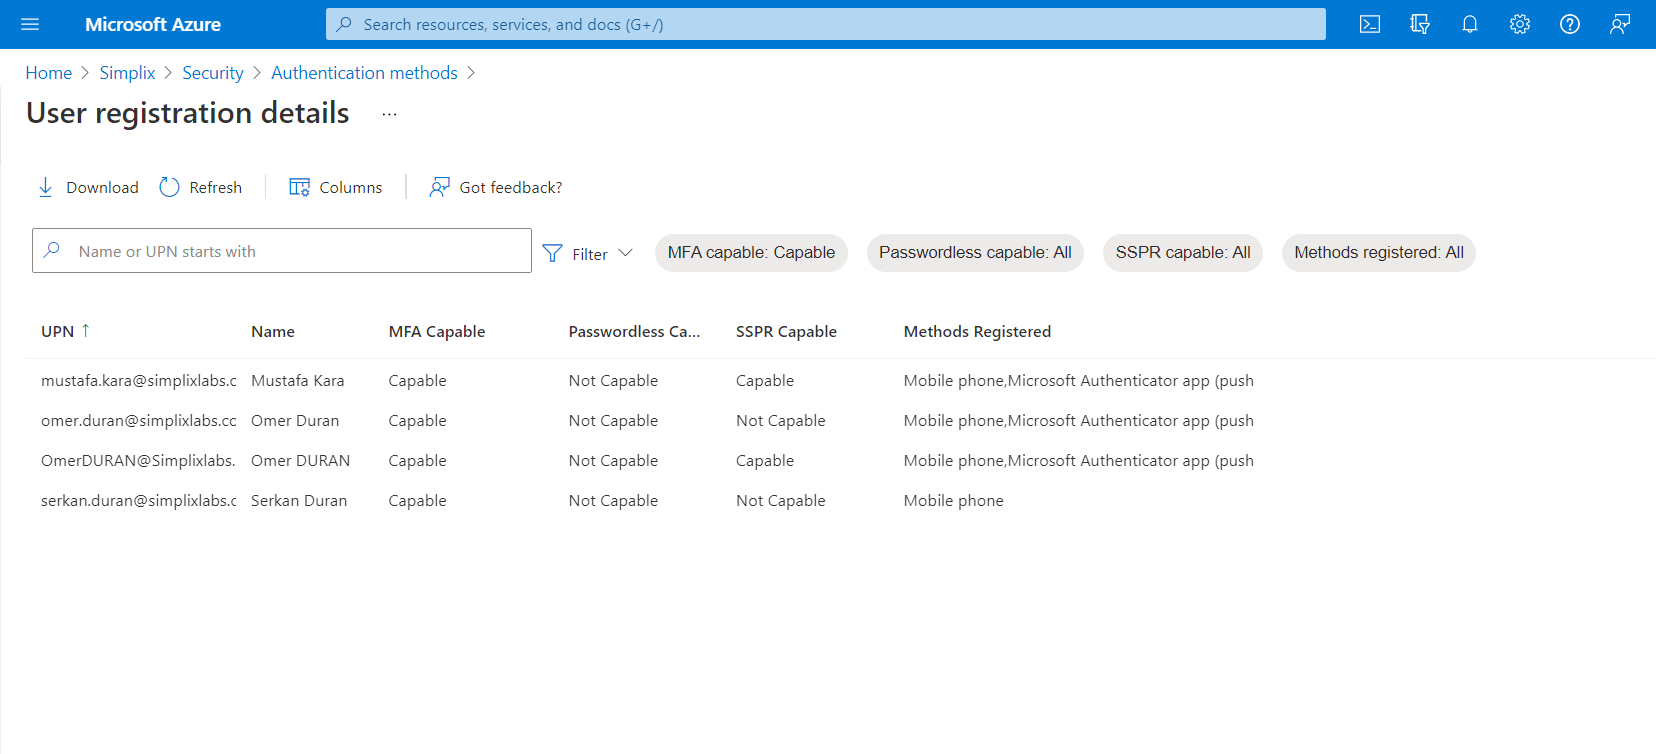
Task: Open serkan.duran@simplixlabs UPN row
Action: pyautogui.click(x=139, y=501)
